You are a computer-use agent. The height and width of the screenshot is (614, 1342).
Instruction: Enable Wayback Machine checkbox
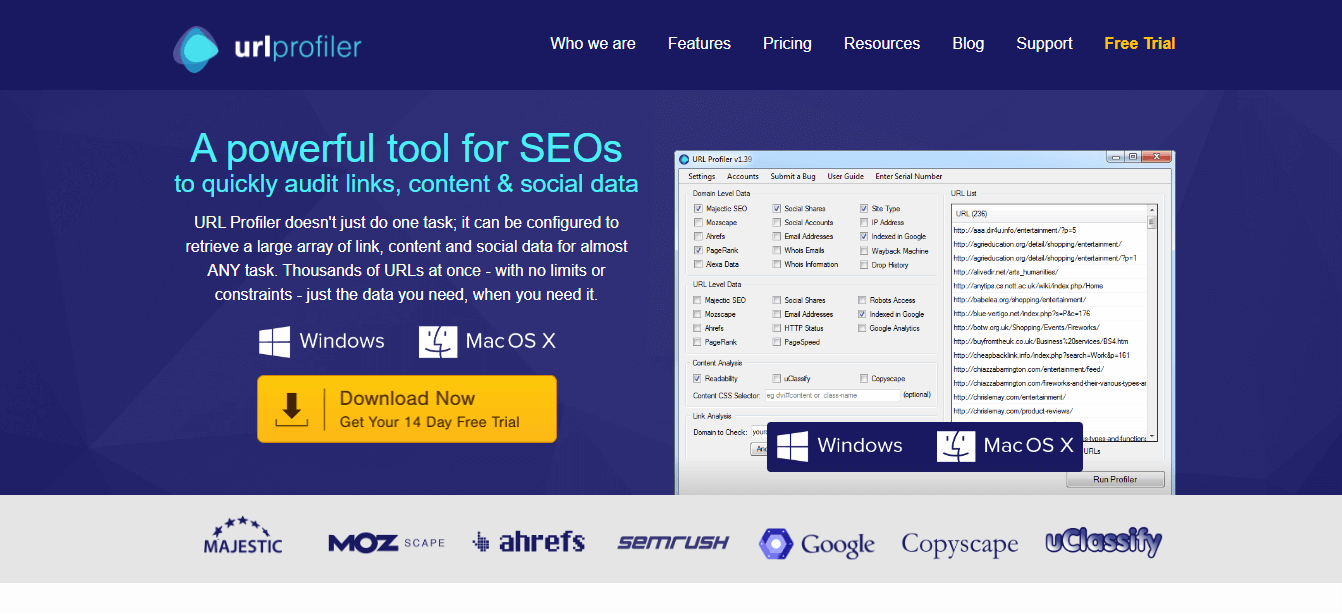tap(864, 251)
